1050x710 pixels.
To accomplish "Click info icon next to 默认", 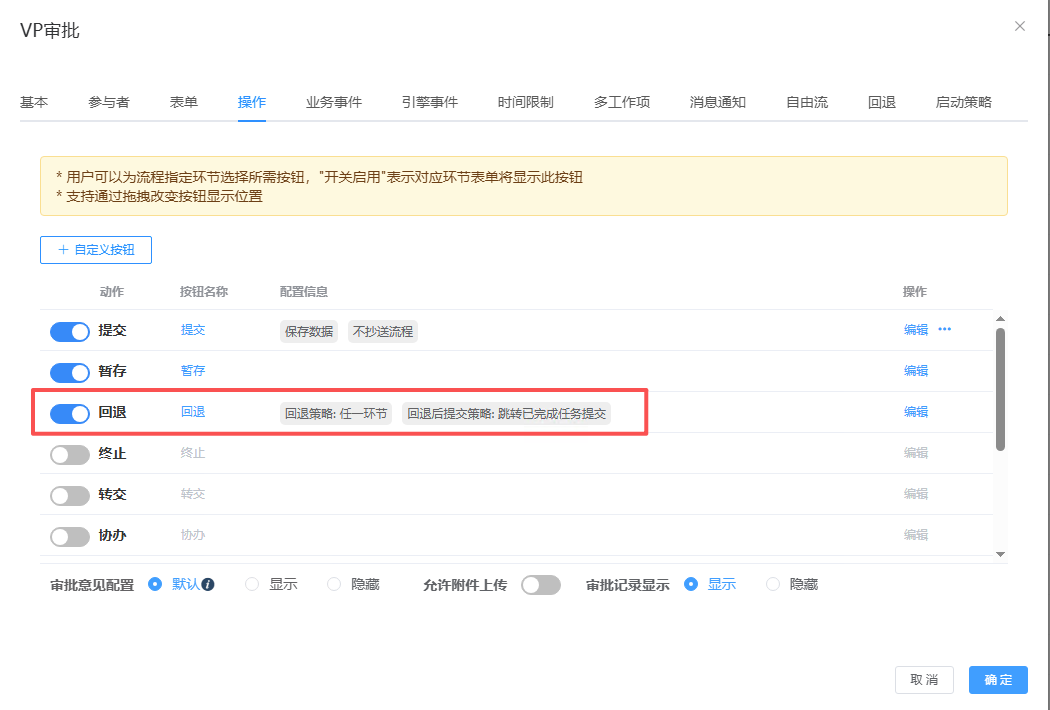I will tap(208, 584).
